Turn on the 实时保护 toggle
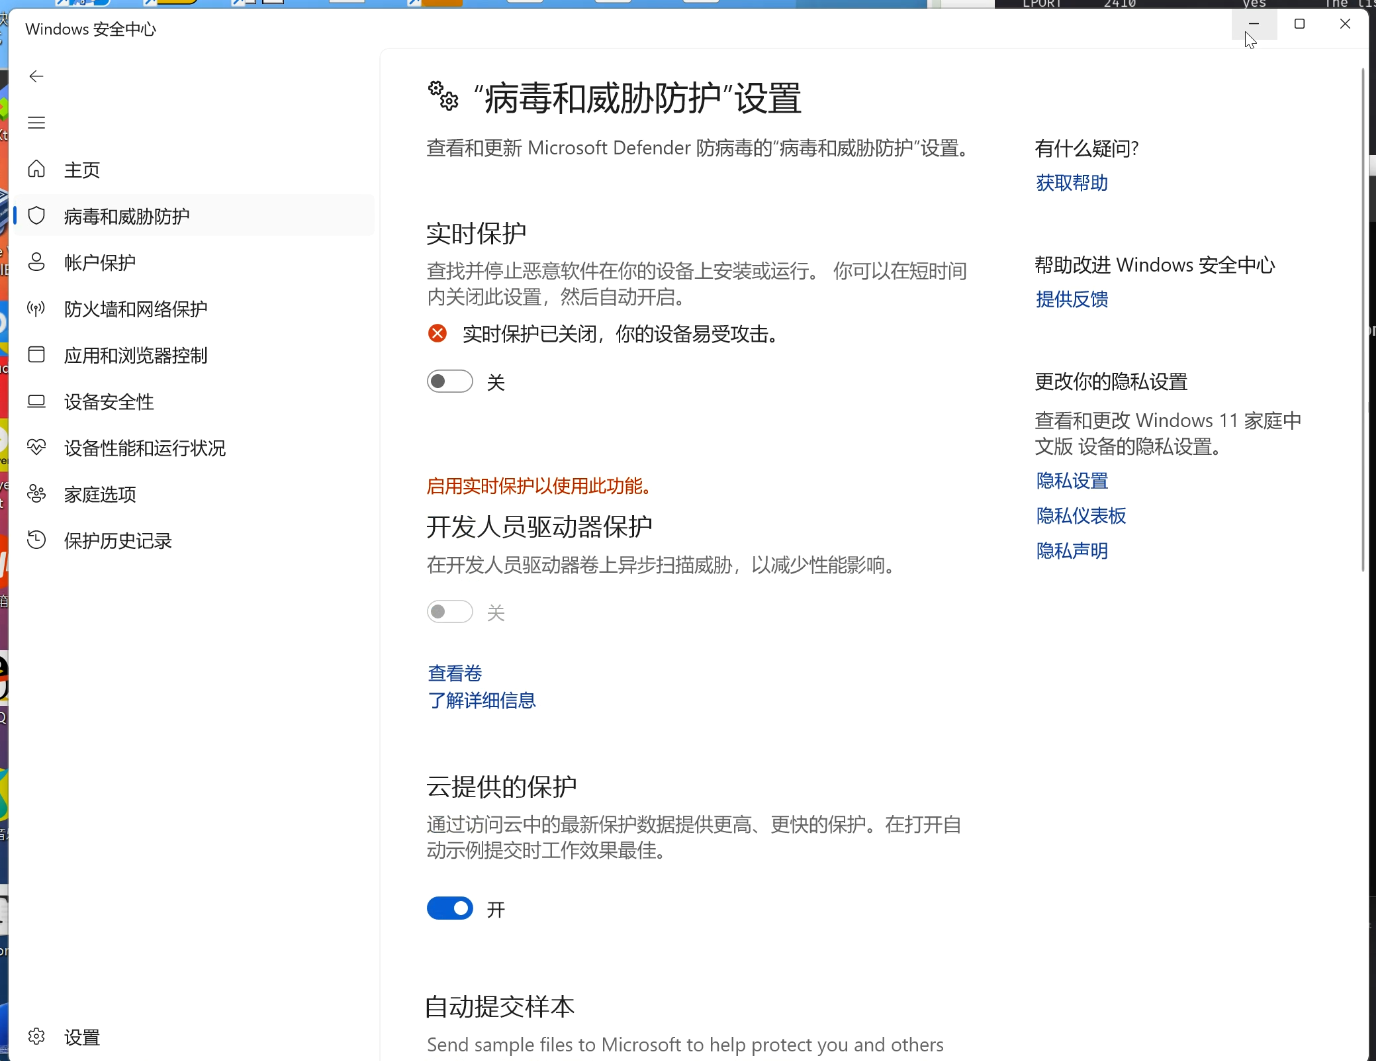This screenshot has width=1376, height=1061. (x=450, y=381)
